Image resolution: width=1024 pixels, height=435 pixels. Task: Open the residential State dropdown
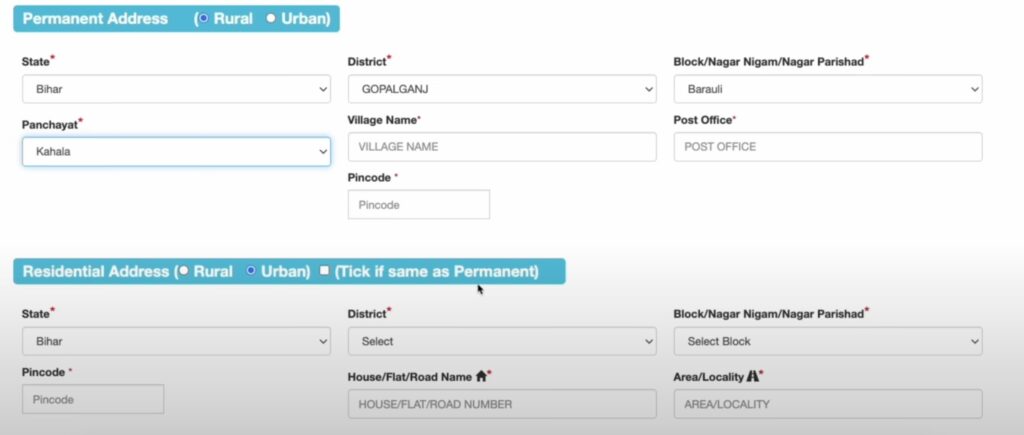(176, 341)
